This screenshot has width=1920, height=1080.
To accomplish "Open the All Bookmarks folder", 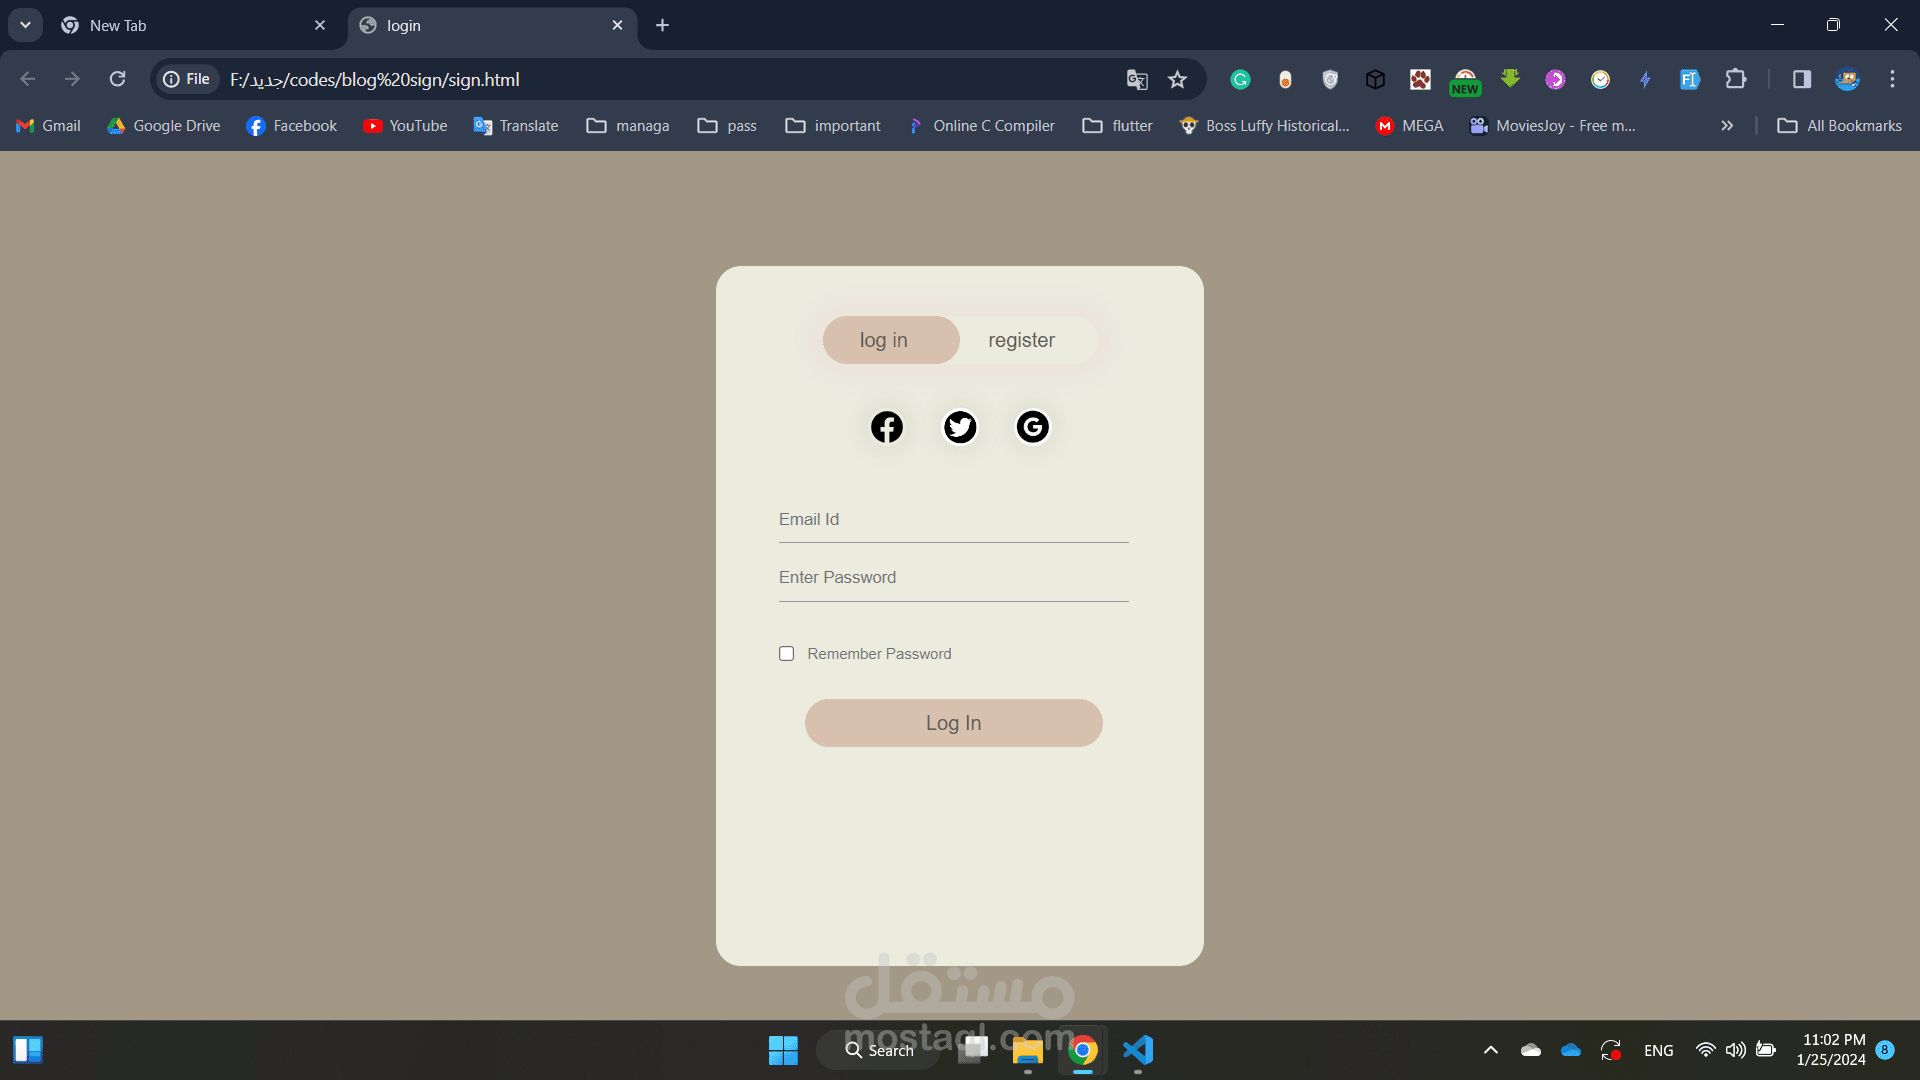I will (x=1840, y=126).
